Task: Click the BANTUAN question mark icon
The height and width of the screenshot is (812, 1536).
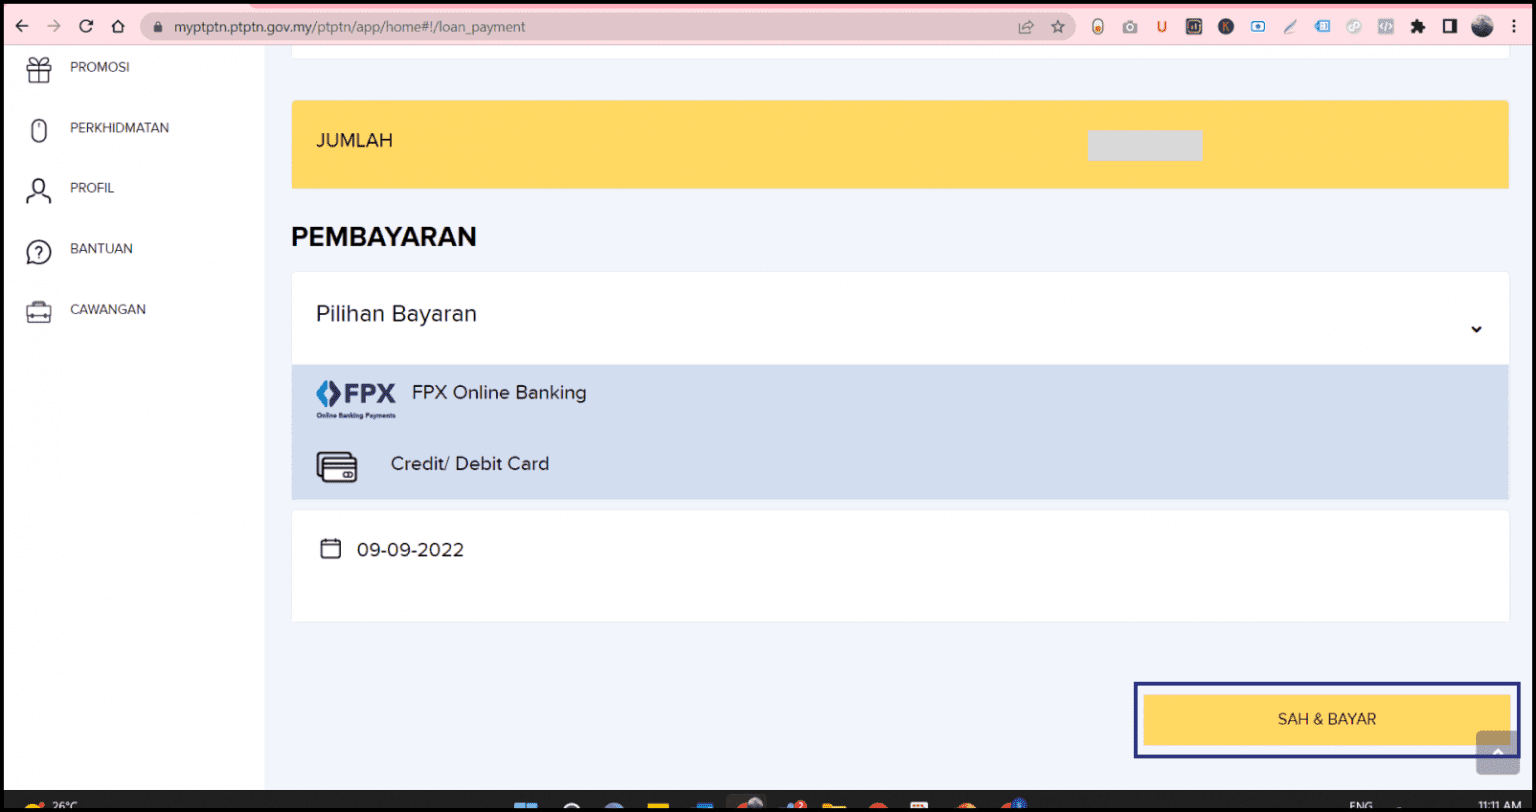Action: click(x=38, y=250)
